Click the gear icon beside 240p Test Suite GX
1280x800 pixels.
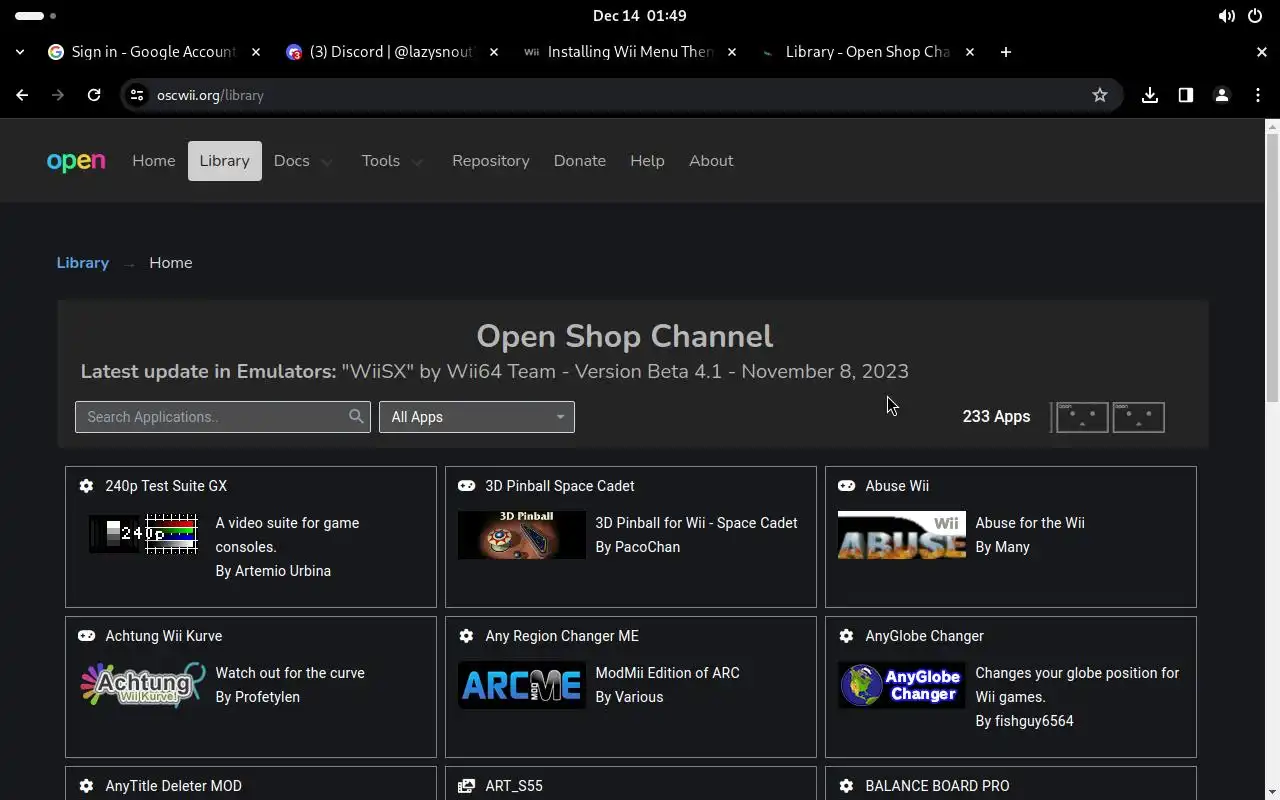pyautogui.click(x=86, y=486)
